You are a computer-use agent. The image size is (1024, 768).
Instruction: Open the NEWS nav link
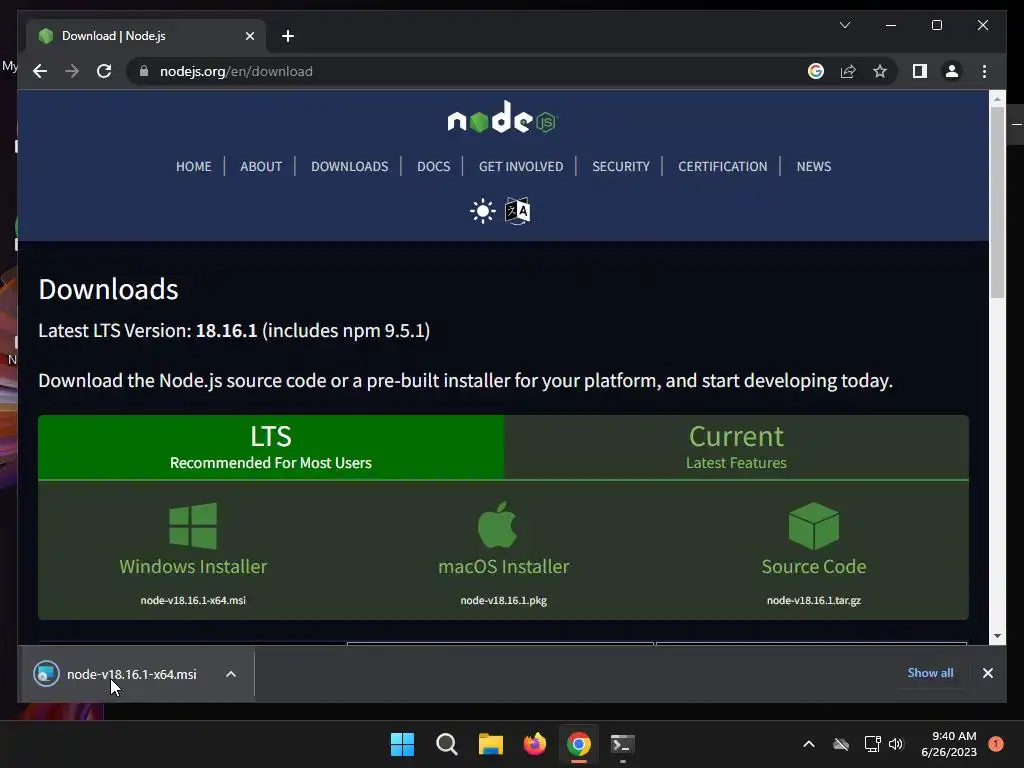814,167
